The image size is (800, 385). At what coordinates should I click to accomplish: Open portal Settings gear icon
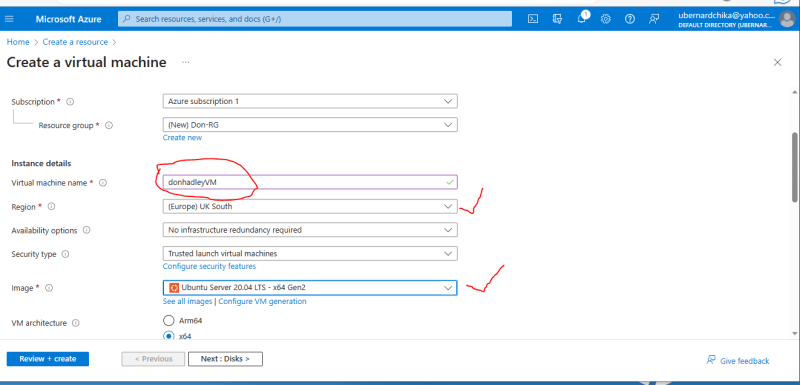click(606, 19)
